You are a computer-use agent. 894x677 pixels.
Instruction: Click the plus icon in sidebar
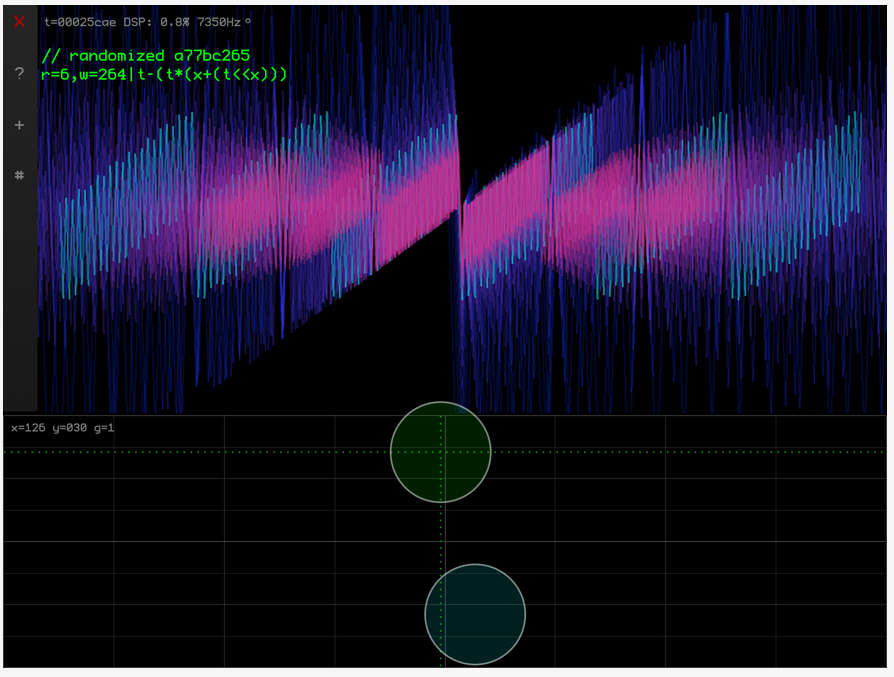click(x=19, y=125)
